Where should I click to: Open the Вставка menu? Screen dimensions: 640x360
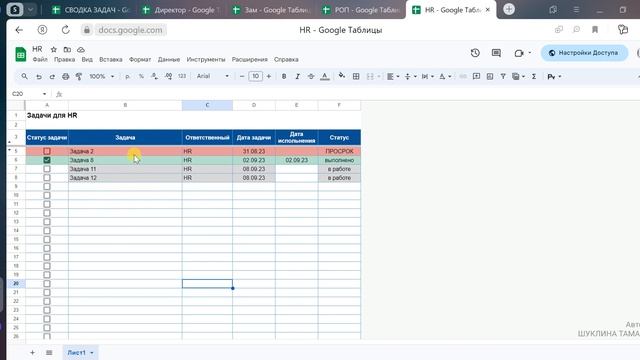(111, 60)
